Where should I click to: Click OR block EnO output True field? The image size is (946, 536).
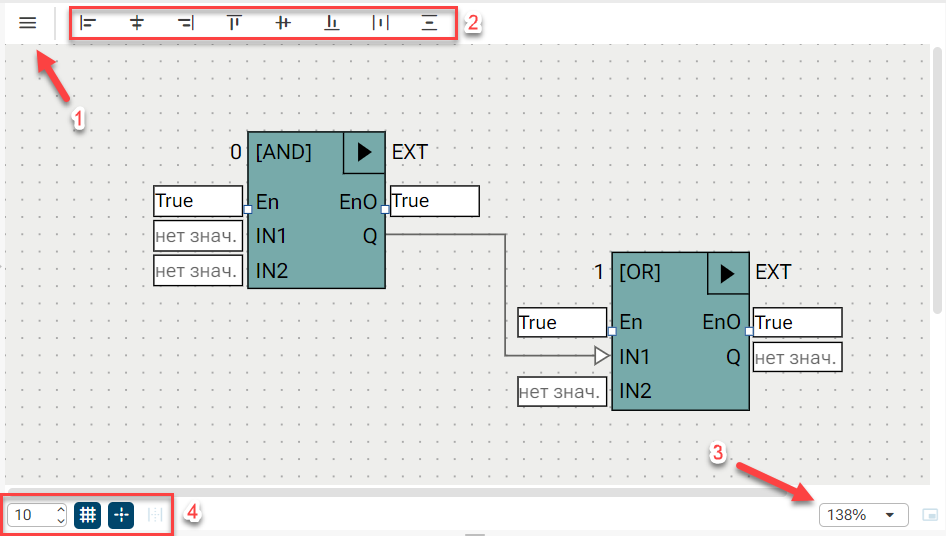797,322
